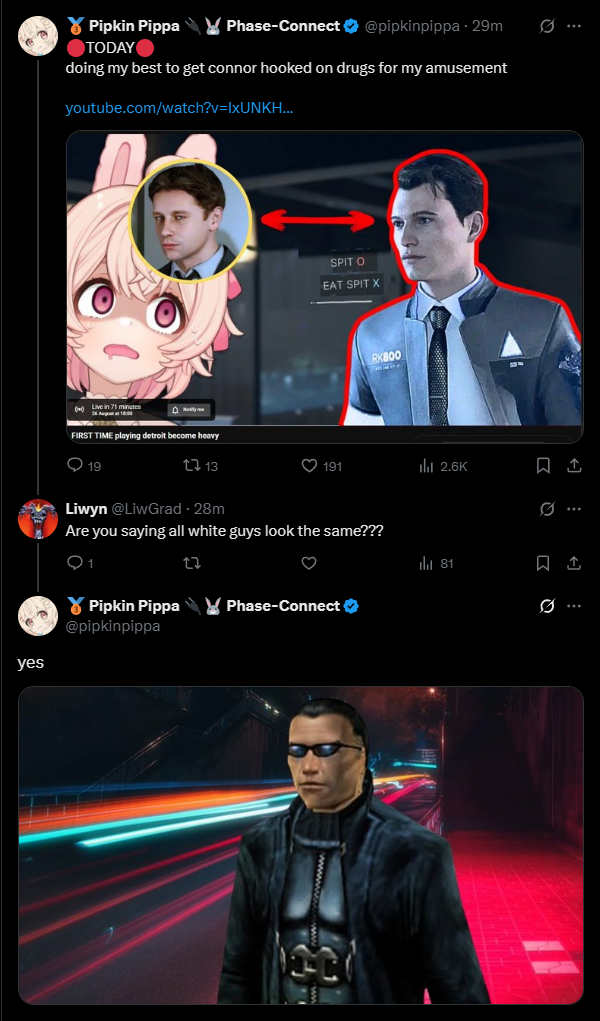Like Liwyn's reply
The image size is (600, 1021).
click(309, 563)
